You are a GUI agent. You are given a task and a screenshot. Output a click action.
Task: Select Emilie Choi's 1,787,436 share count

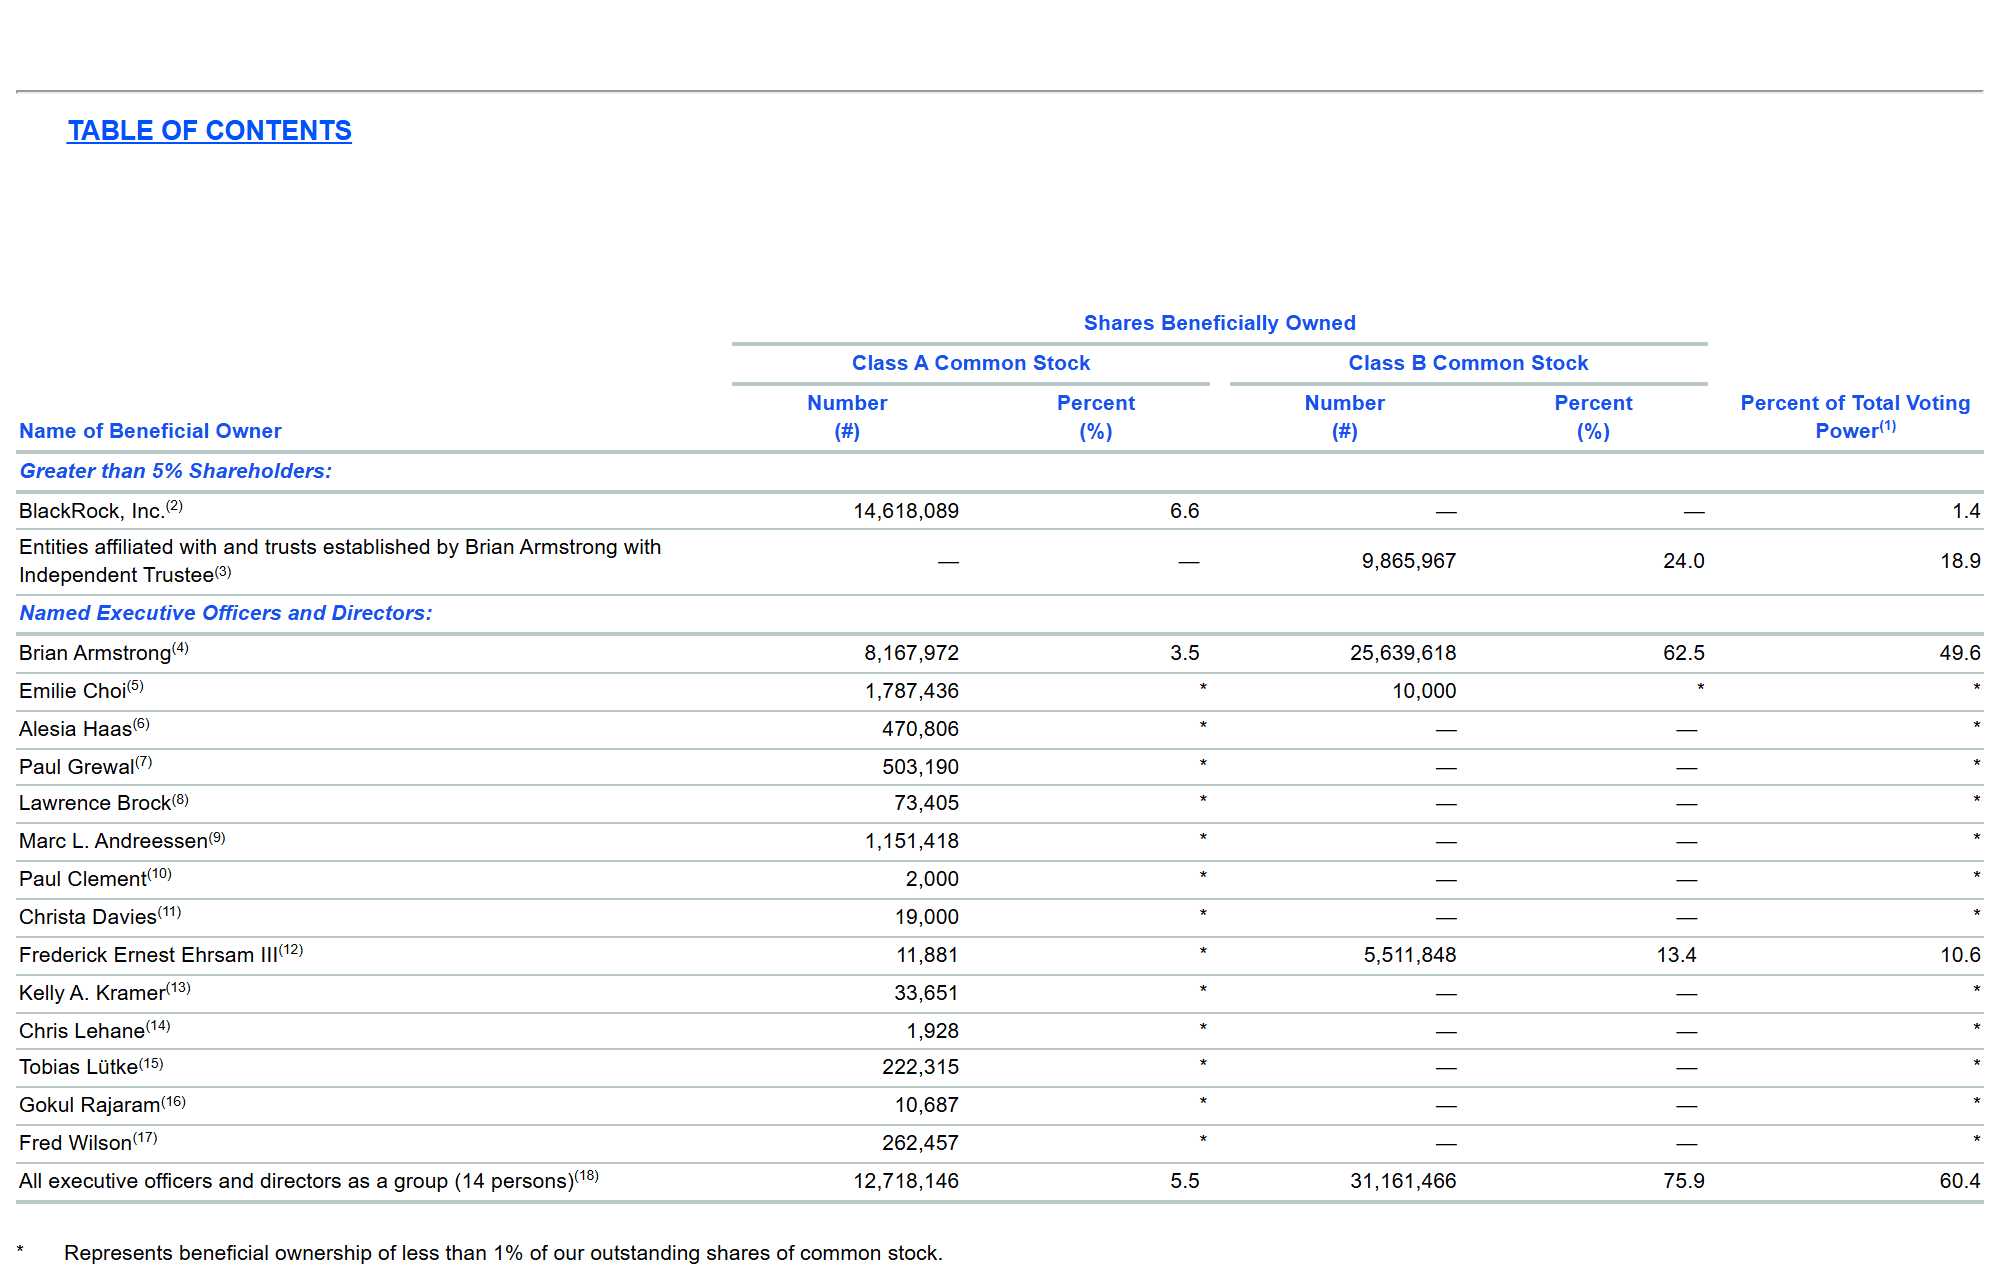pos(911,691)
